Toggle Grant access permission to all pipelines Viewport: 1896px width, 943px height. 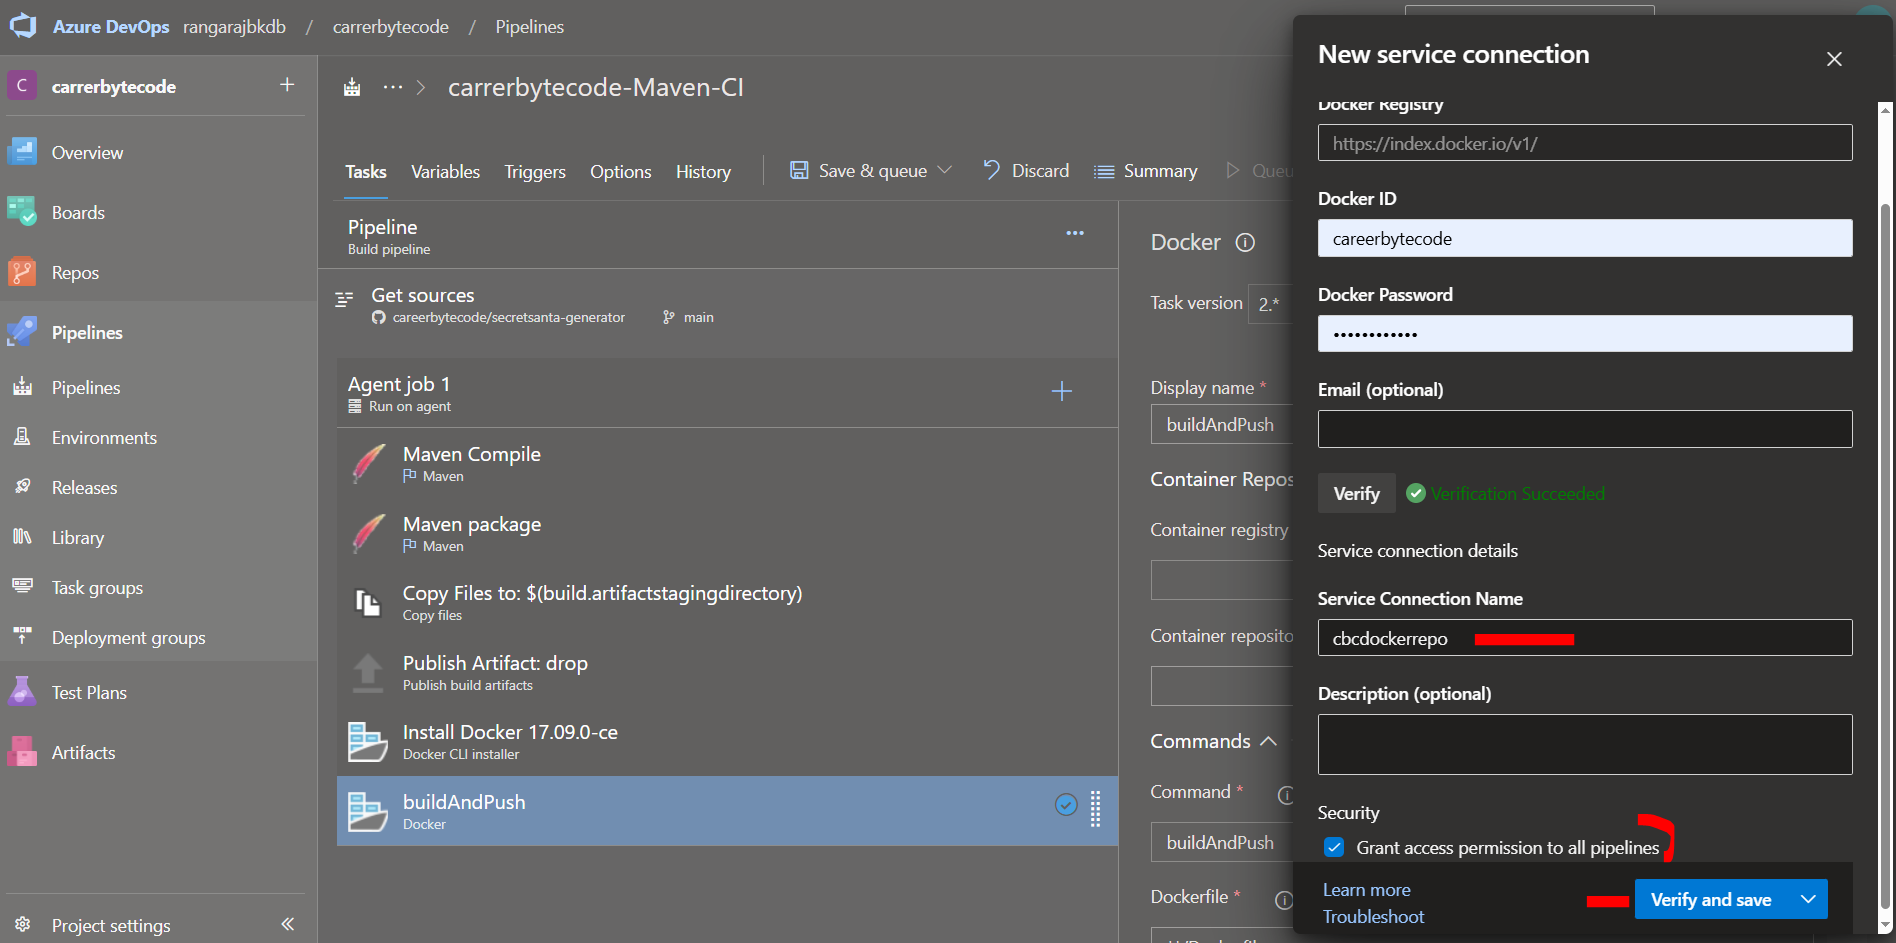pos(1334,847)
